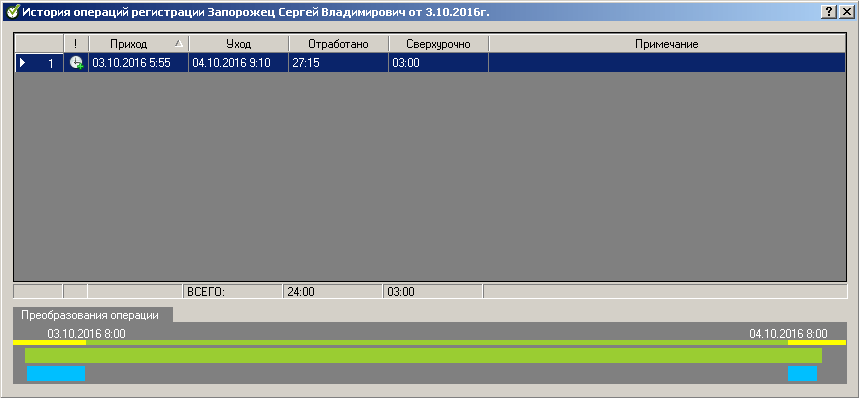Click the row pointer arrow in row 1
Viewport: 859px width, 398px height.
click(22, 63)
